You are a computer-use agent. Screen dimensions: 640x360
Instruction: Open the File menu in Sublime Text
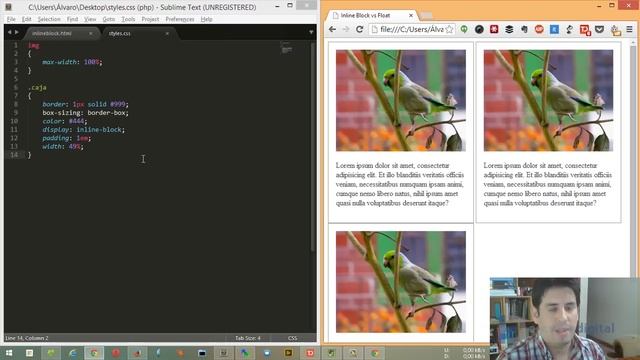[11, 19]
